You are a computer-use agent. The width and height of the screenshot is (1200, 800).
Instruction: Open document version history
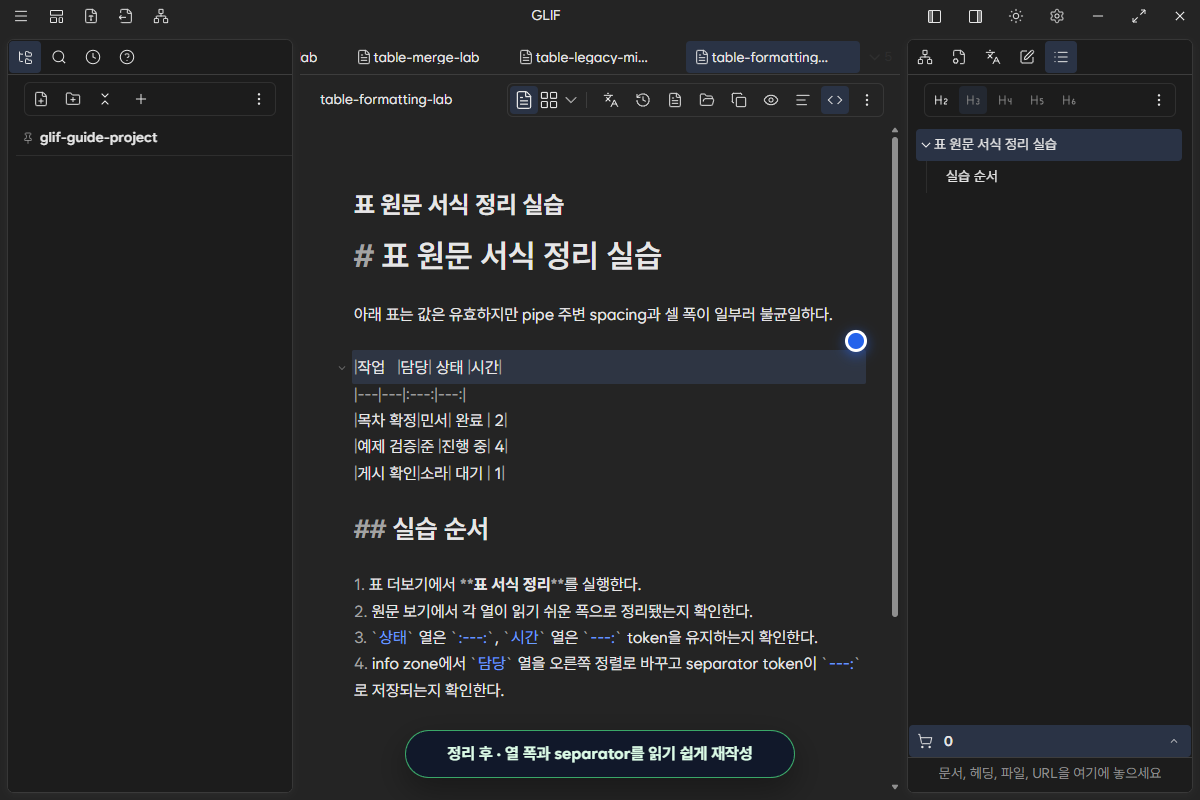click(643, 100)
